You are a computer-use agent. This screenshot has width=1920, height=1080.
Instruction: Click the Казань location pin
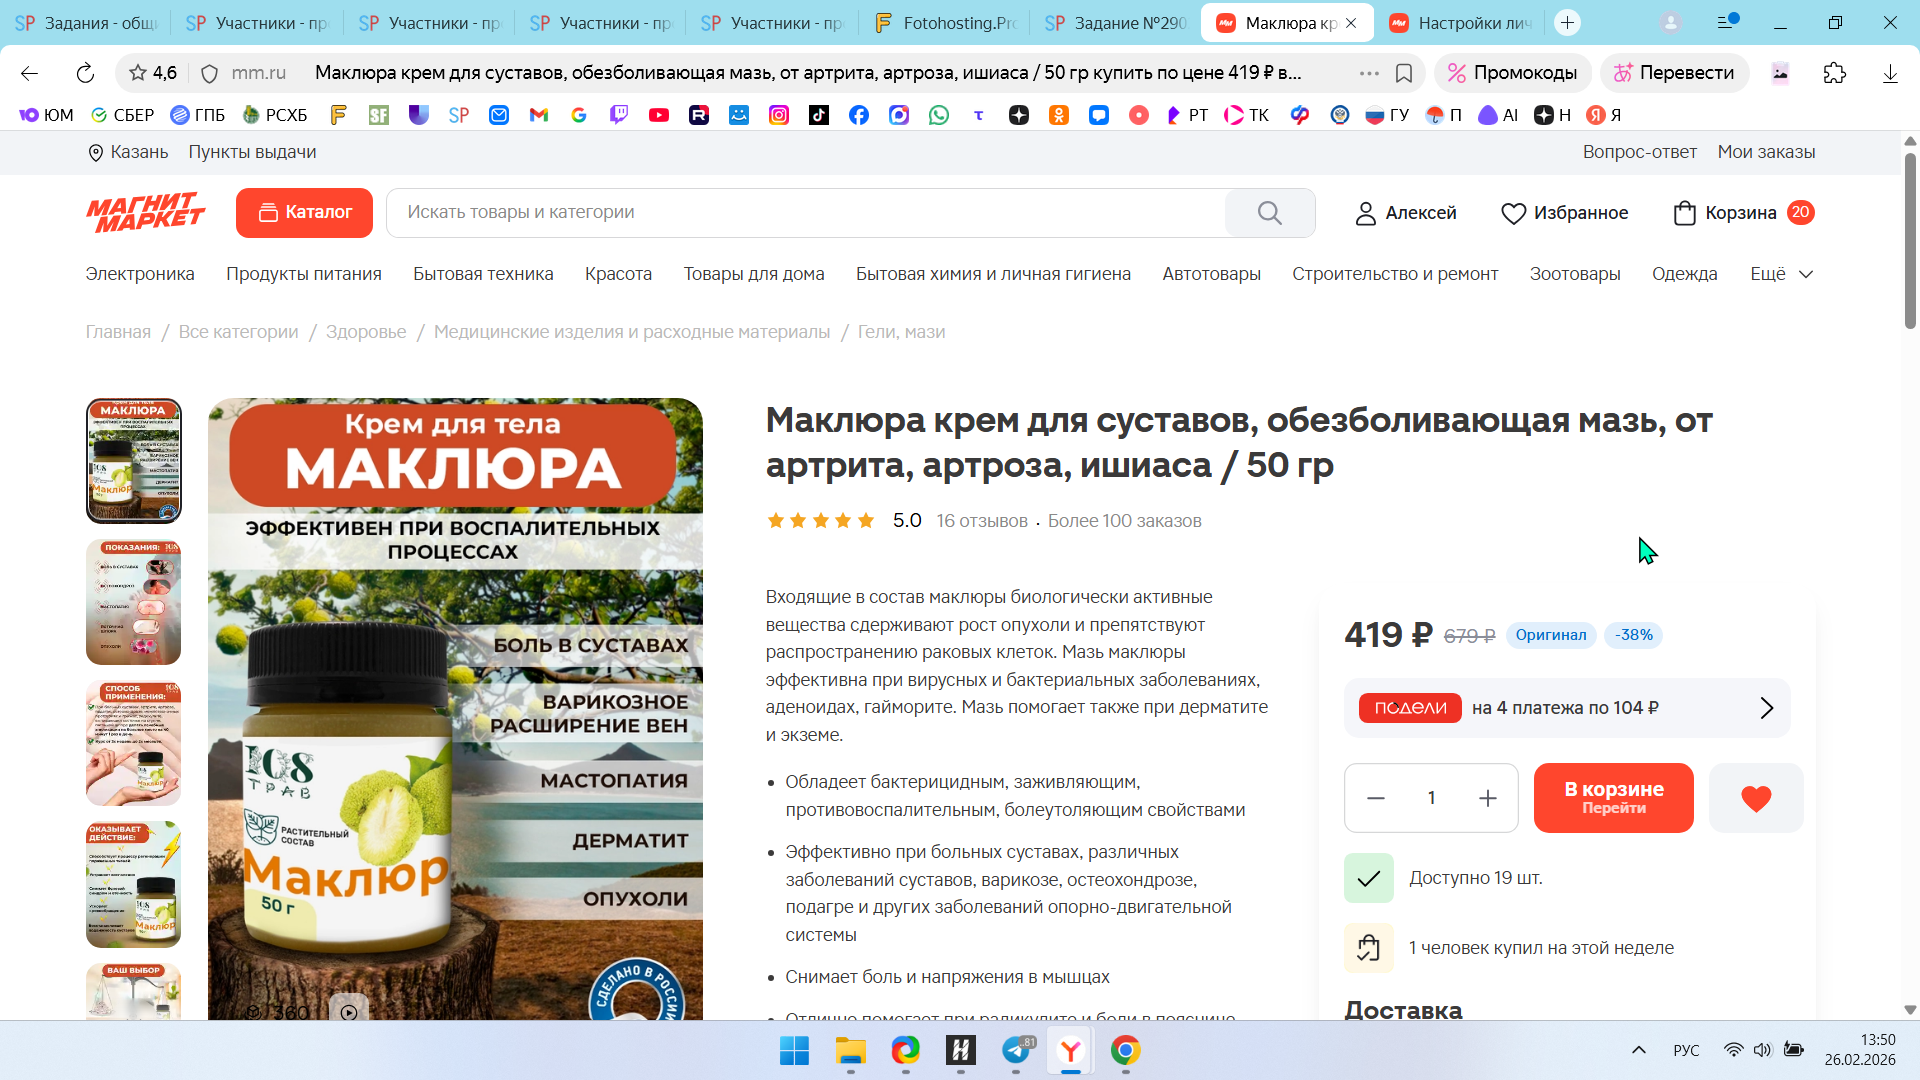coord(96,152)
